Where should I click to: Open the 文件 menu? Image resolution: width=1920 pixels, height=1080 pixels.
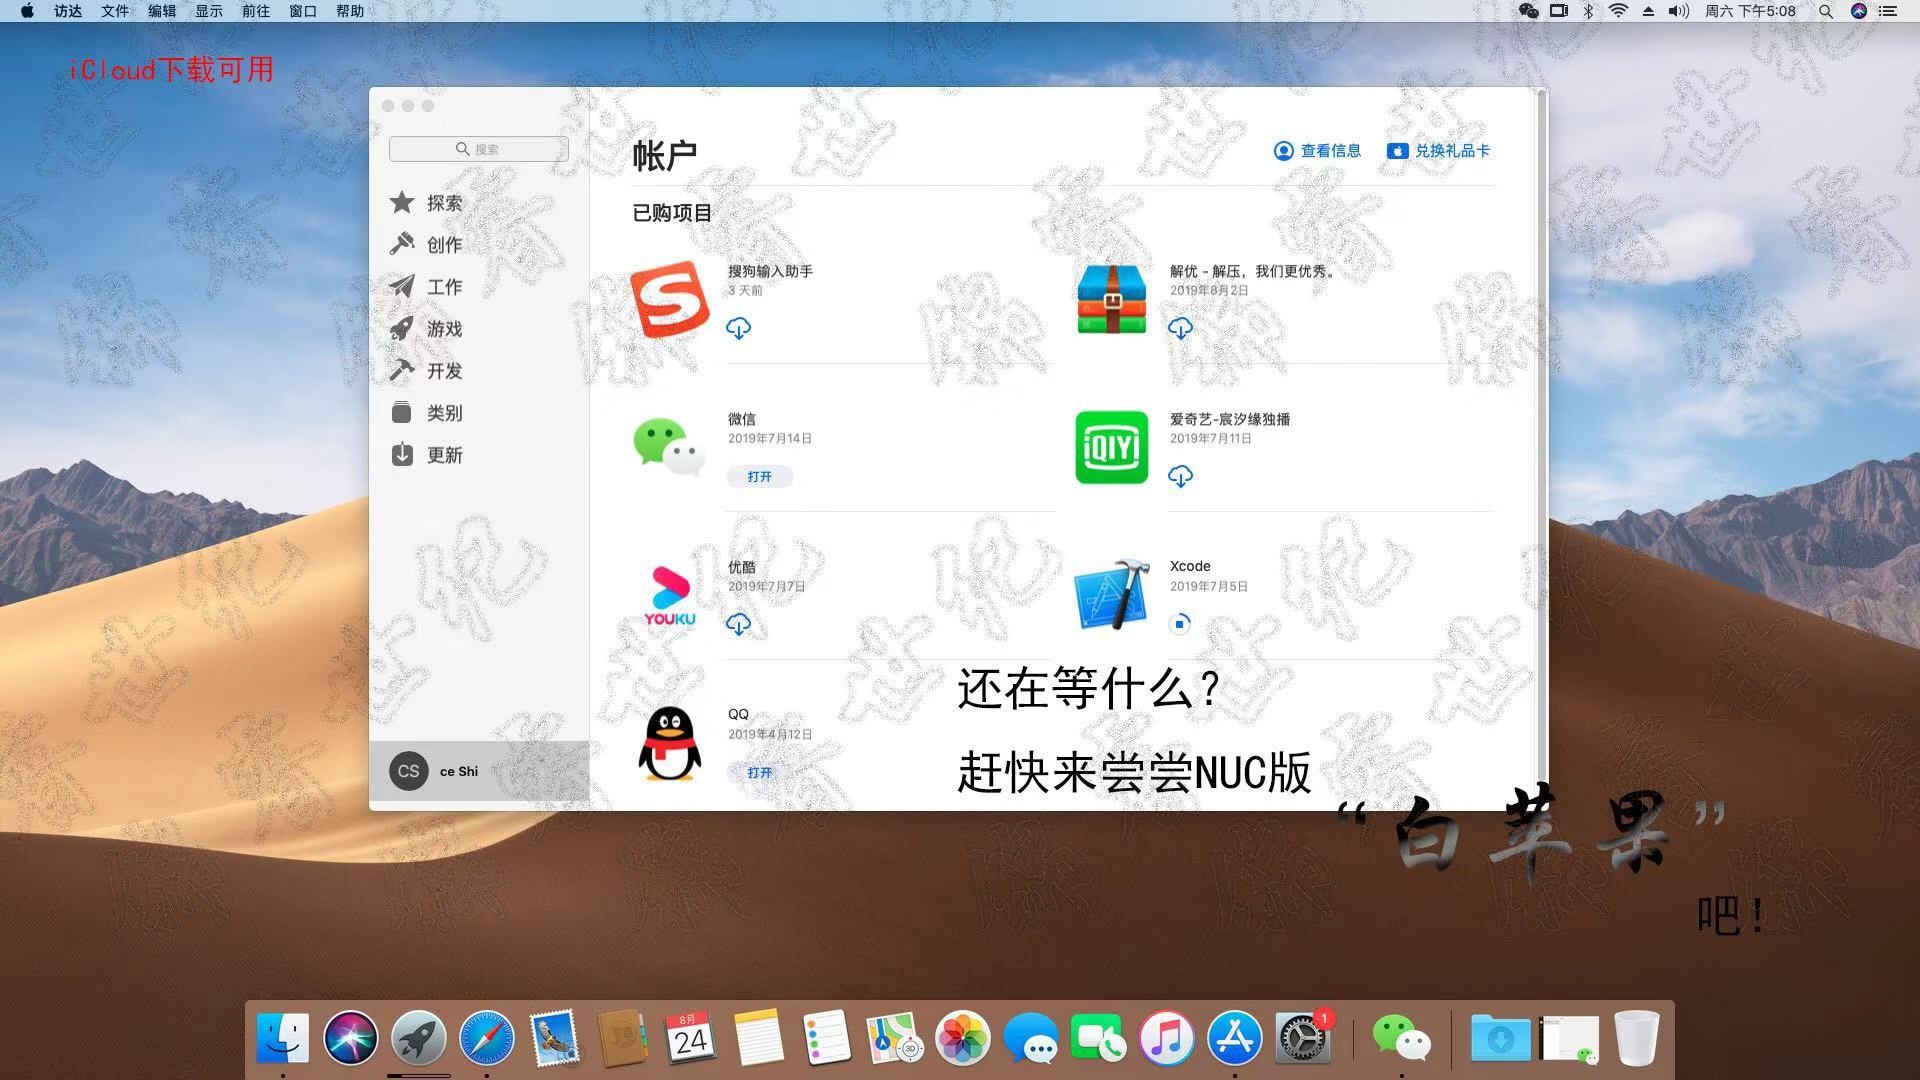115,11
